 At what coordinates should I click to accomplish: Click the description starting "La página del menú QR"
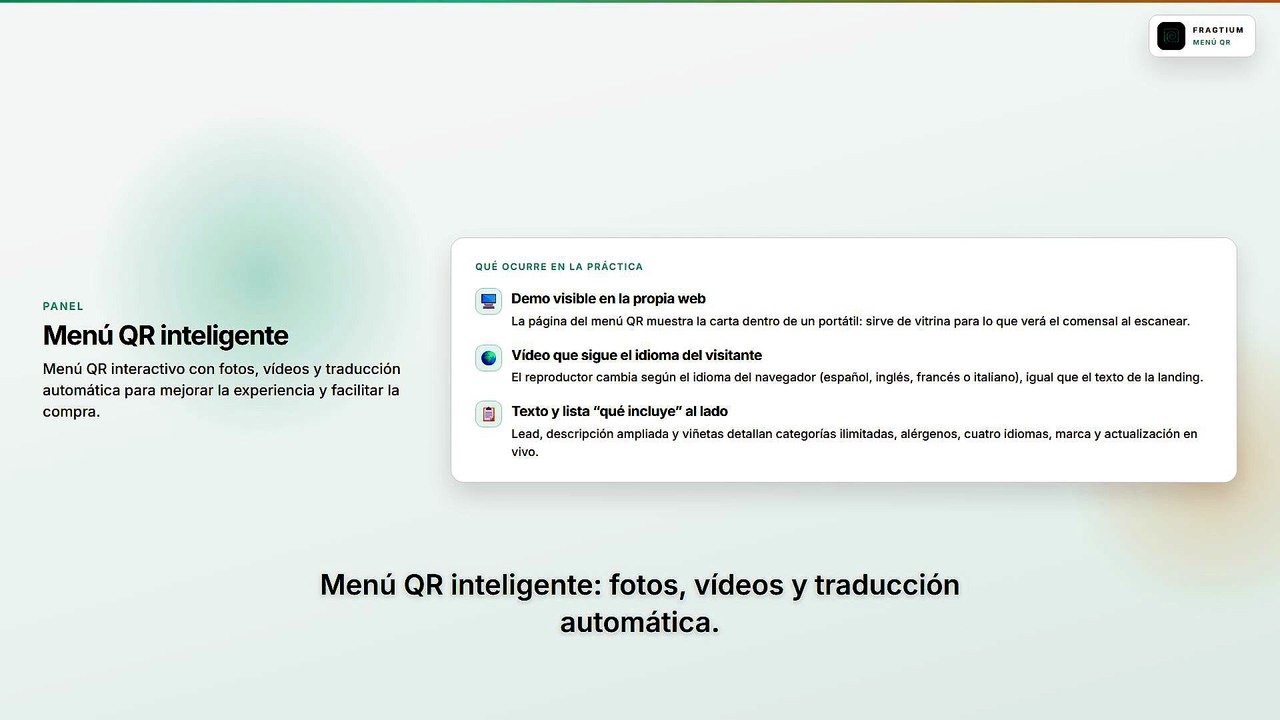coord(850,321)
